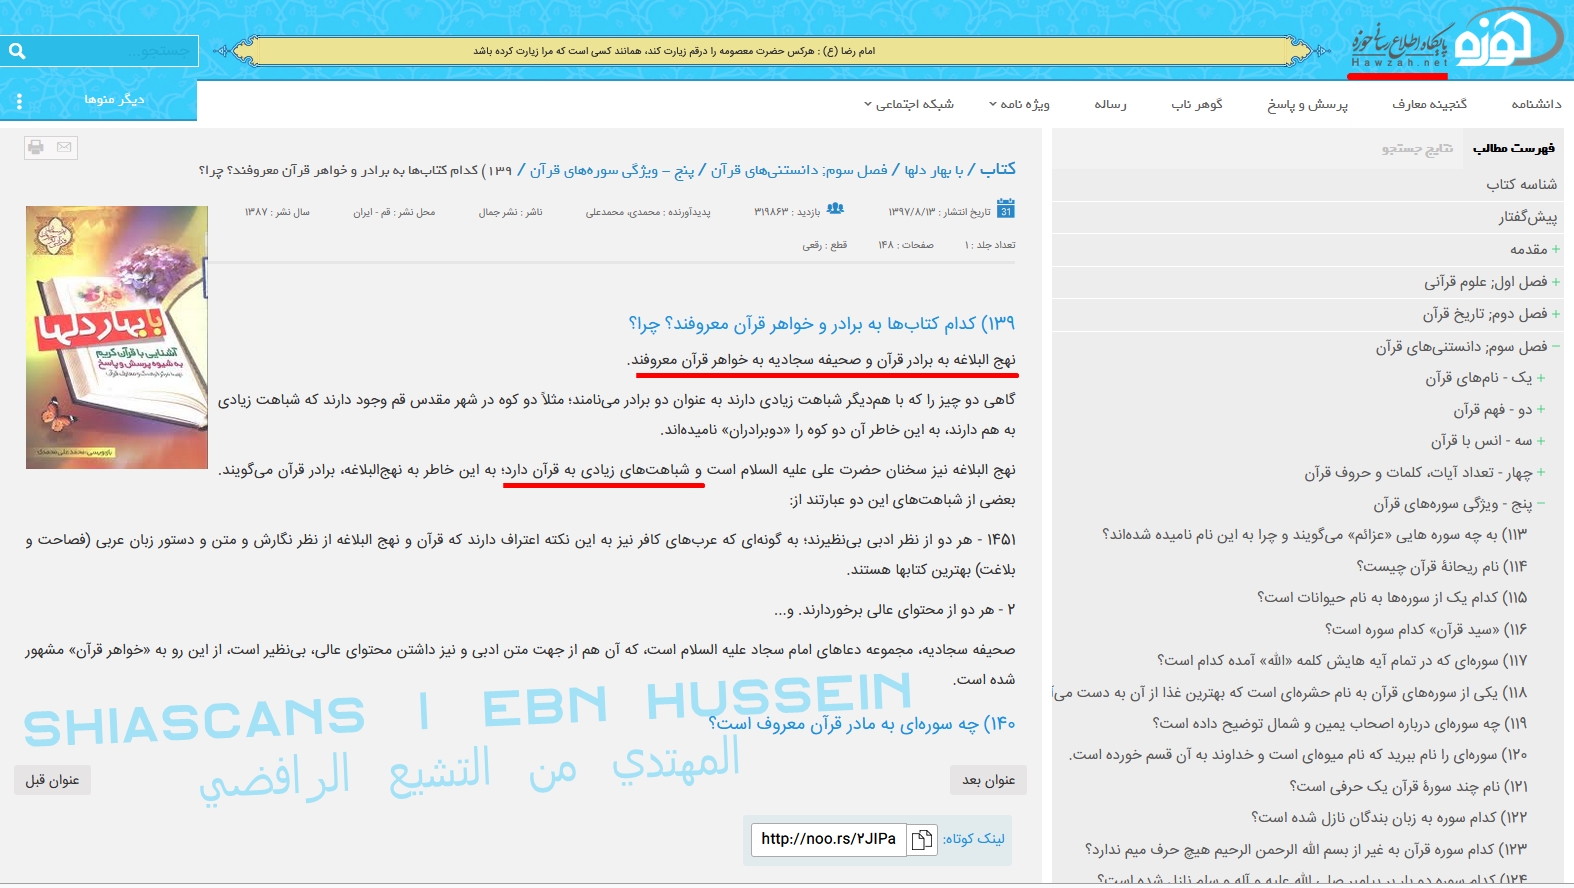Open the three-dots دیگر منوها menu

tap(19, 101)
